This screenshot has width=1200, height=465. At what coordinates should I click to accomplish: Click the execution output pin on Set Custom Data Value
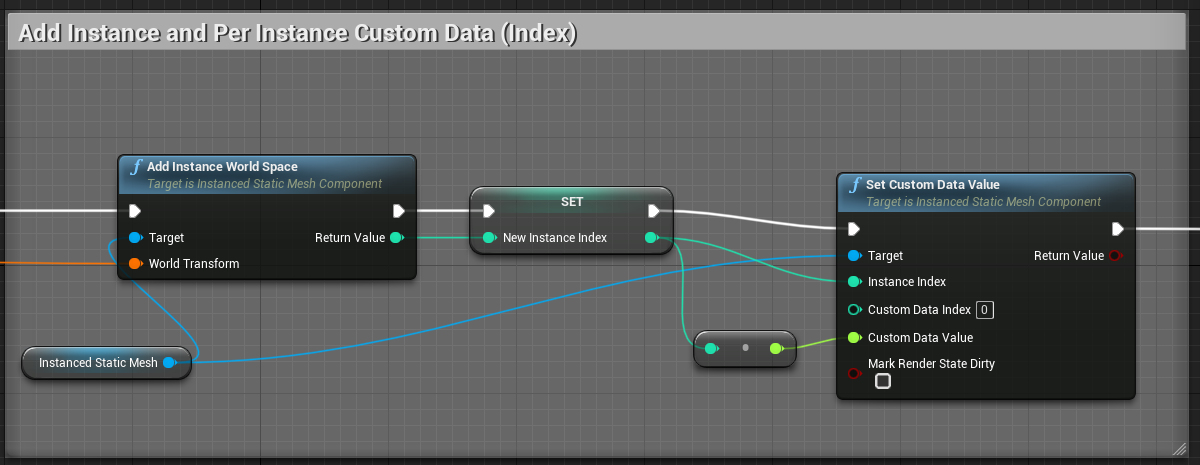[1118, 229]
